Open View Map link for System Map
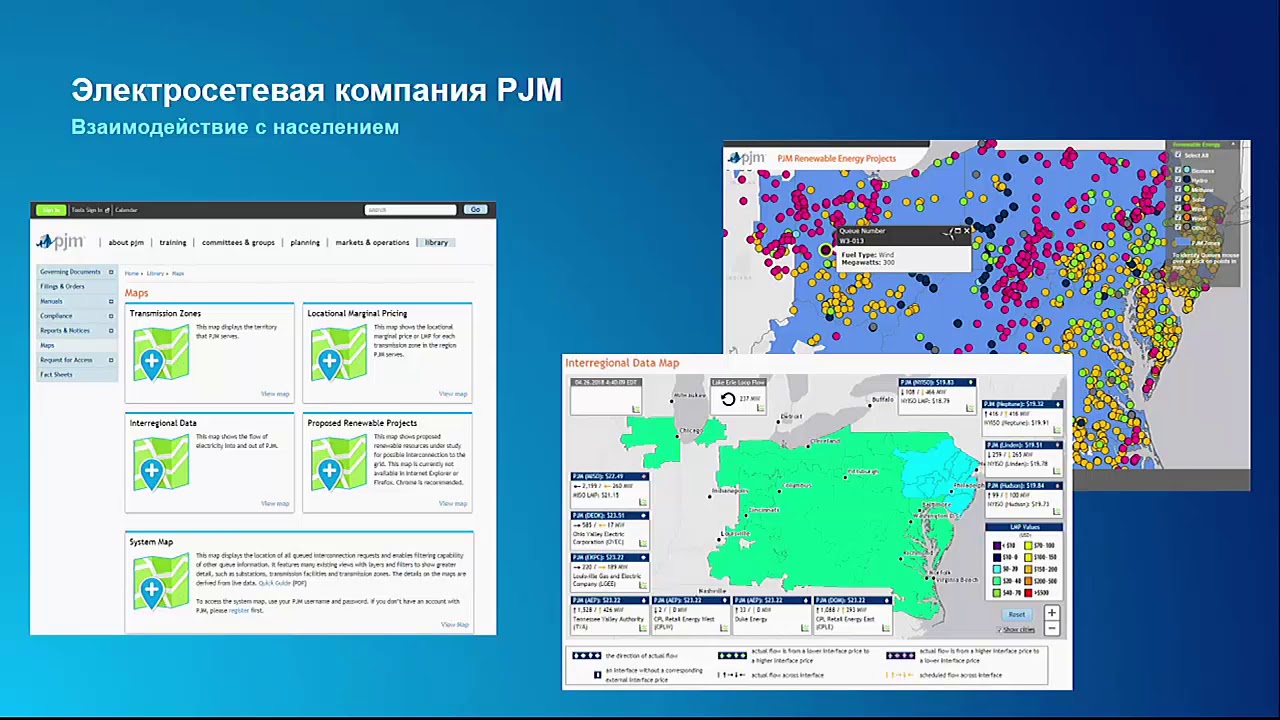 click(x=455, y=625)
